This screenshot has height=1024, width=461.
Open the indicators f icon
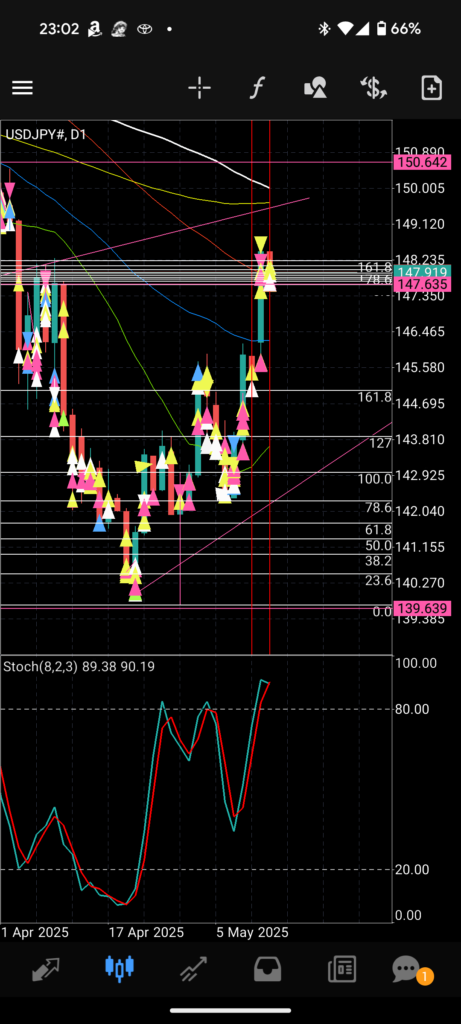click(257, 88)
